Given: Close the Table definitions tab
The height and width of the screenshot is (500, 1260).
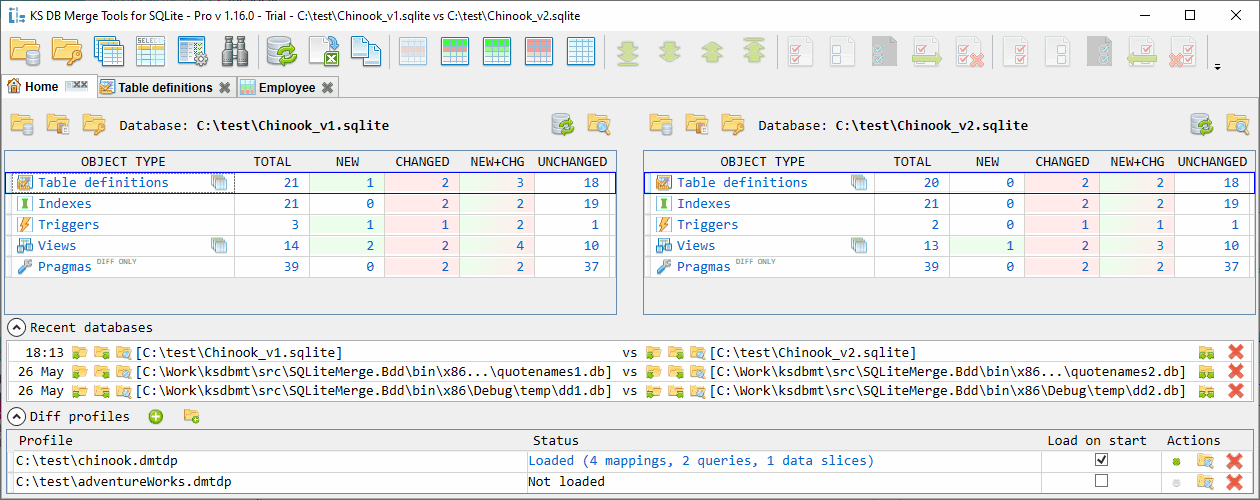Looking at the screenshot, I should [225, 88].
